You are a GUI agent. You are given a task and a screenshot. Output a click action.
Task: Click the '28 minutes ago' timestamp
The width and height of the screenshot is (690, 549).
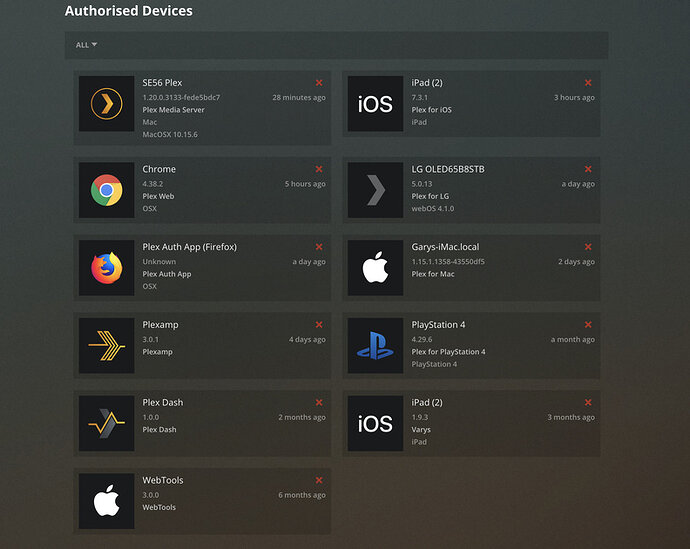299,97
